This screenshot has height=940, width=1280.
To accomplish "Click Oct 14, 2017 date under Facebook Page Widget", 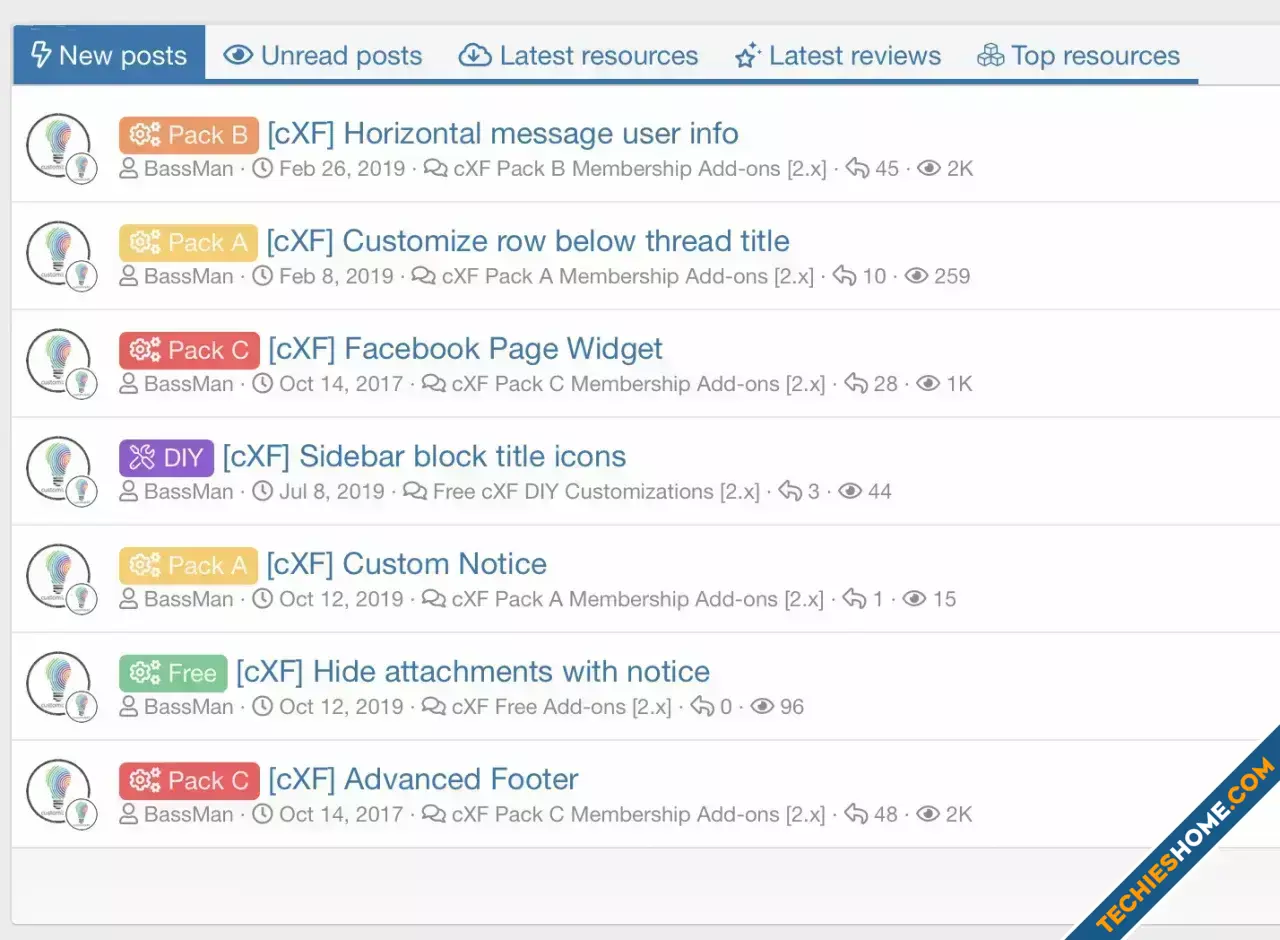I will click(x=341, y=383).
